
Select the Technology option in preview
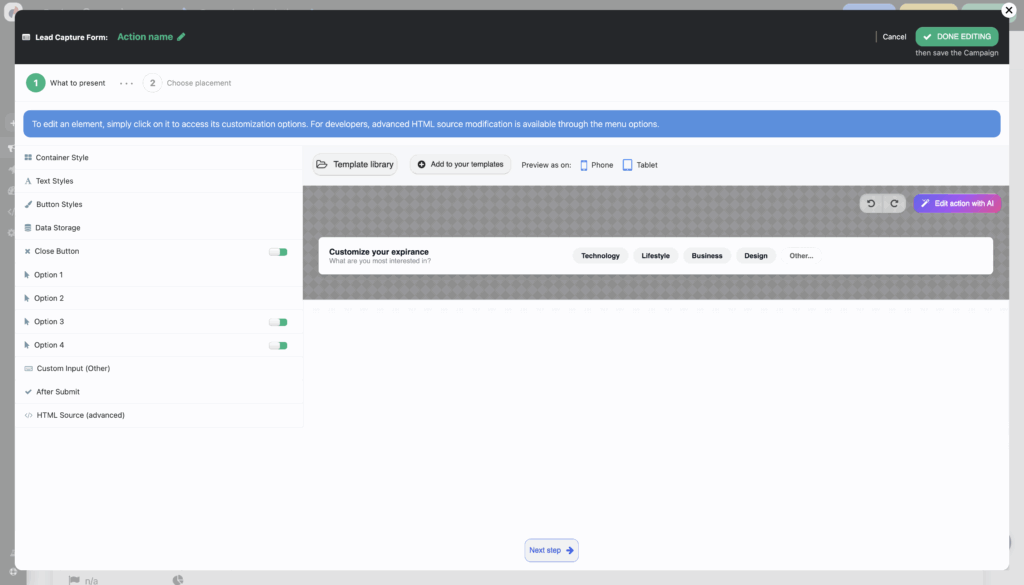coord(600,256)
